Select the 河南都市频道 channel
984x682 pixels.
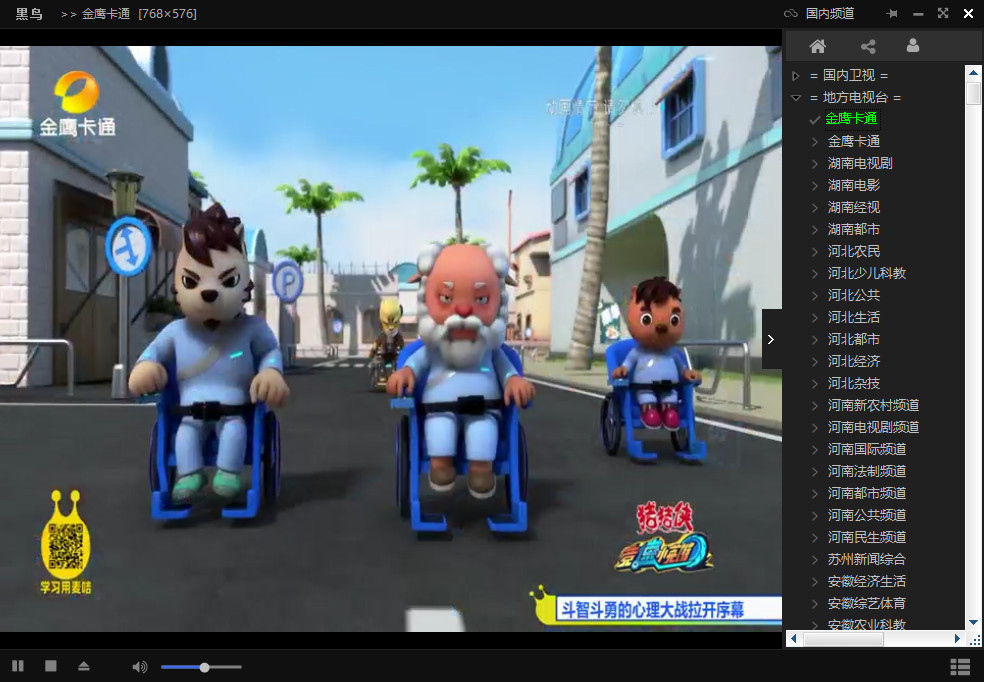[x=867, y=493]
